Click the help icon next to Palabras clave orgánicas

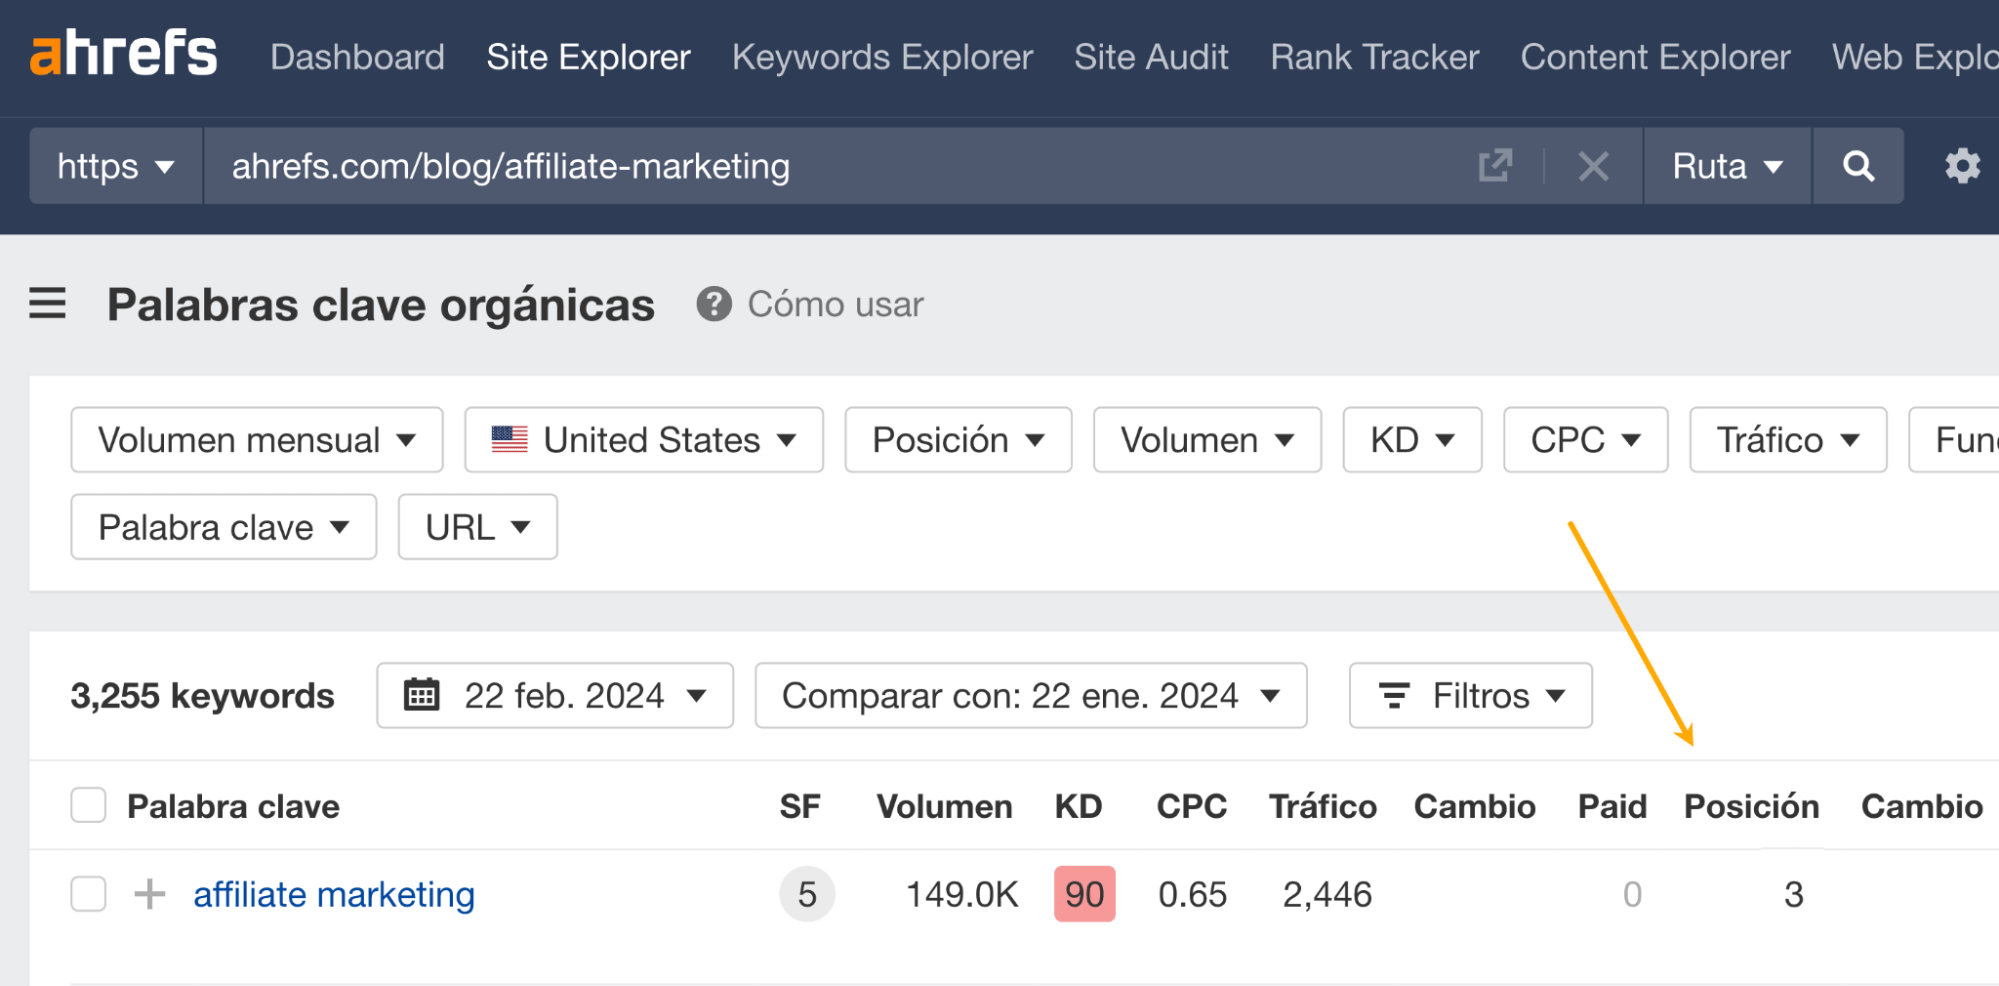pos(712,304)
